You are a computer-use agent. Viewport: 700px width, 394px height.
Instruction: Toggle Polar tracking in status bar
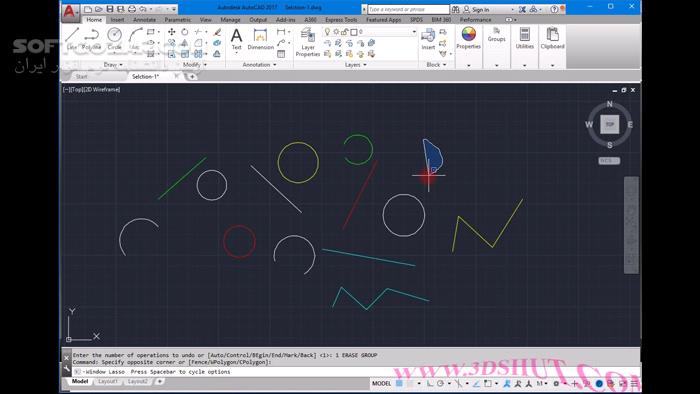[440, 383]
